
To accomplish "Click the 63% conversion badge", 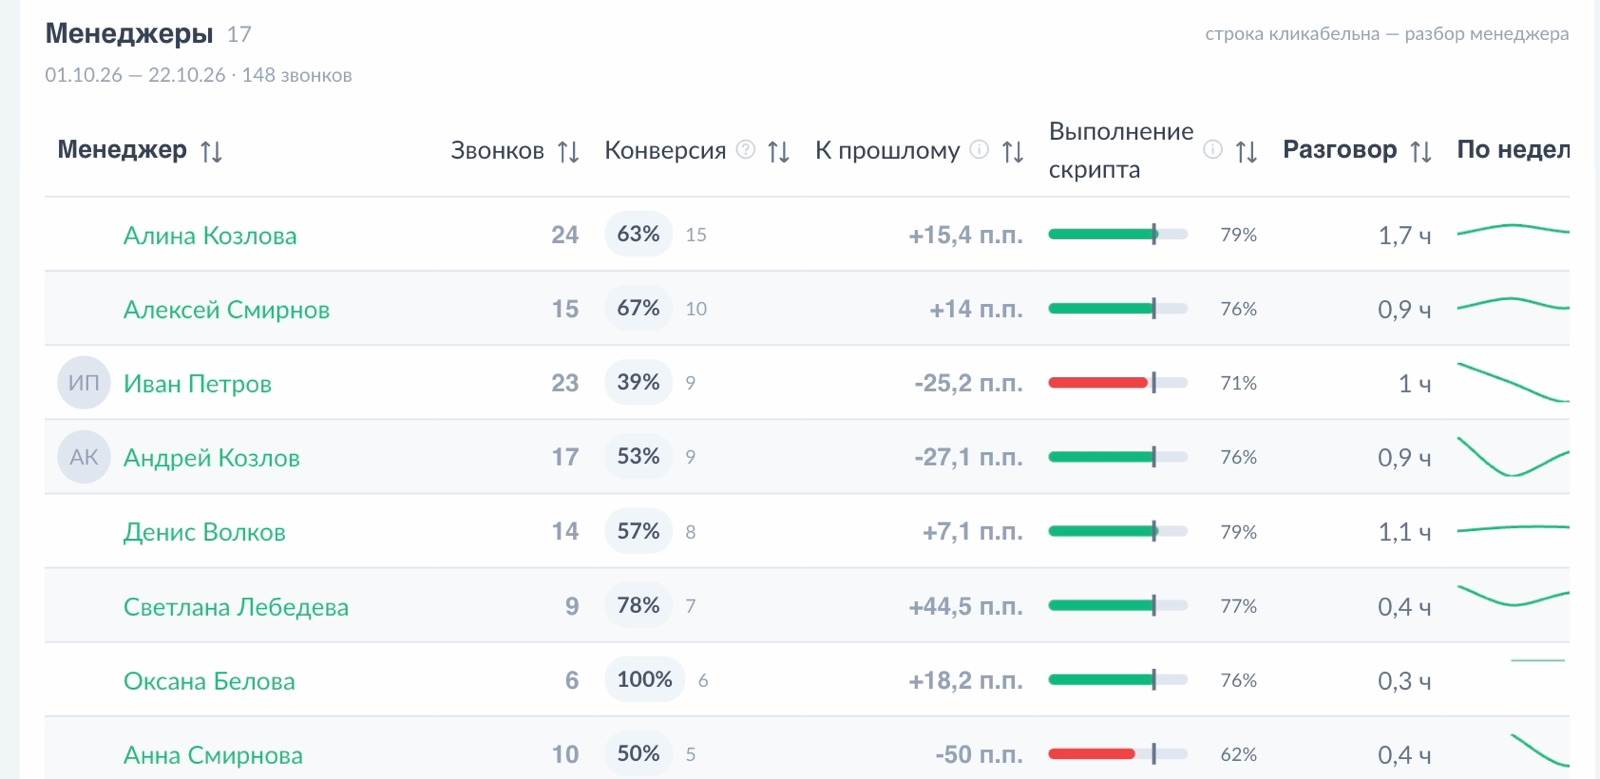I will pos(638,234).
